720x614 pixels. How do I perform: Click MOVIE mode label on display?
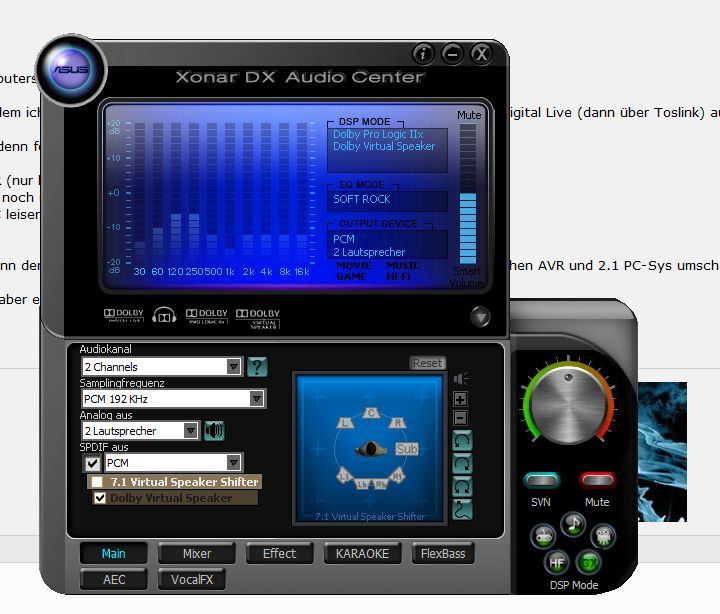click(x=354, y=265)
